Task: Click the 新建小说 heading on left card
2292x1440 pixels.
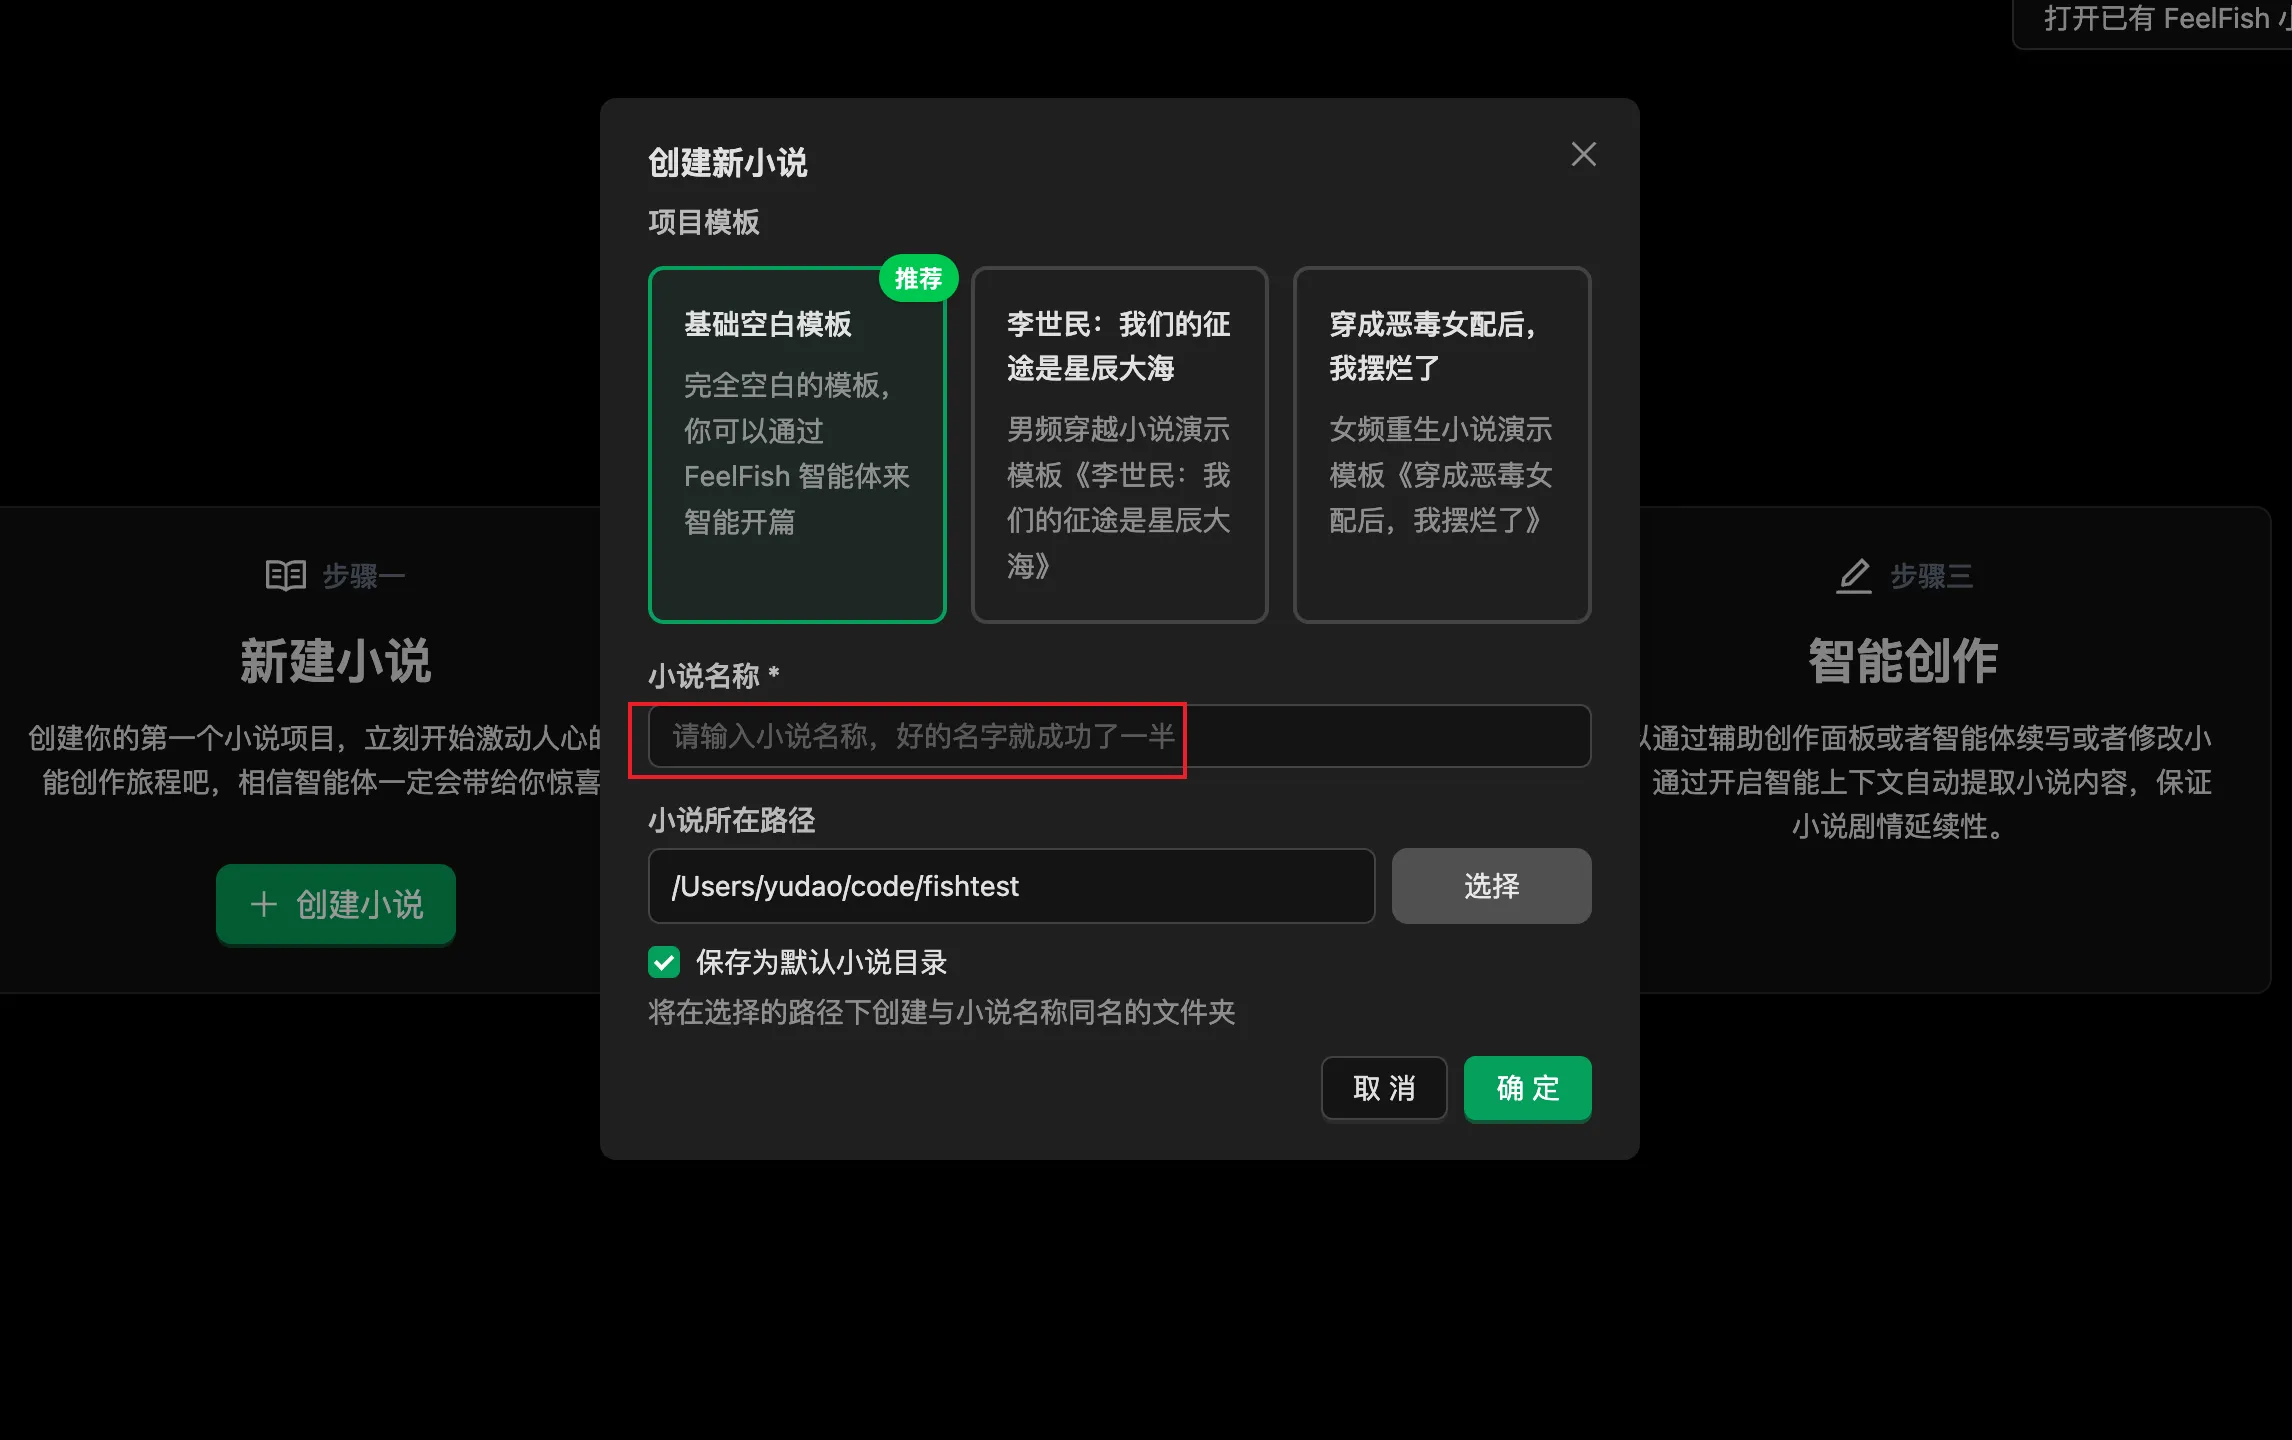Action: (335, 661)
